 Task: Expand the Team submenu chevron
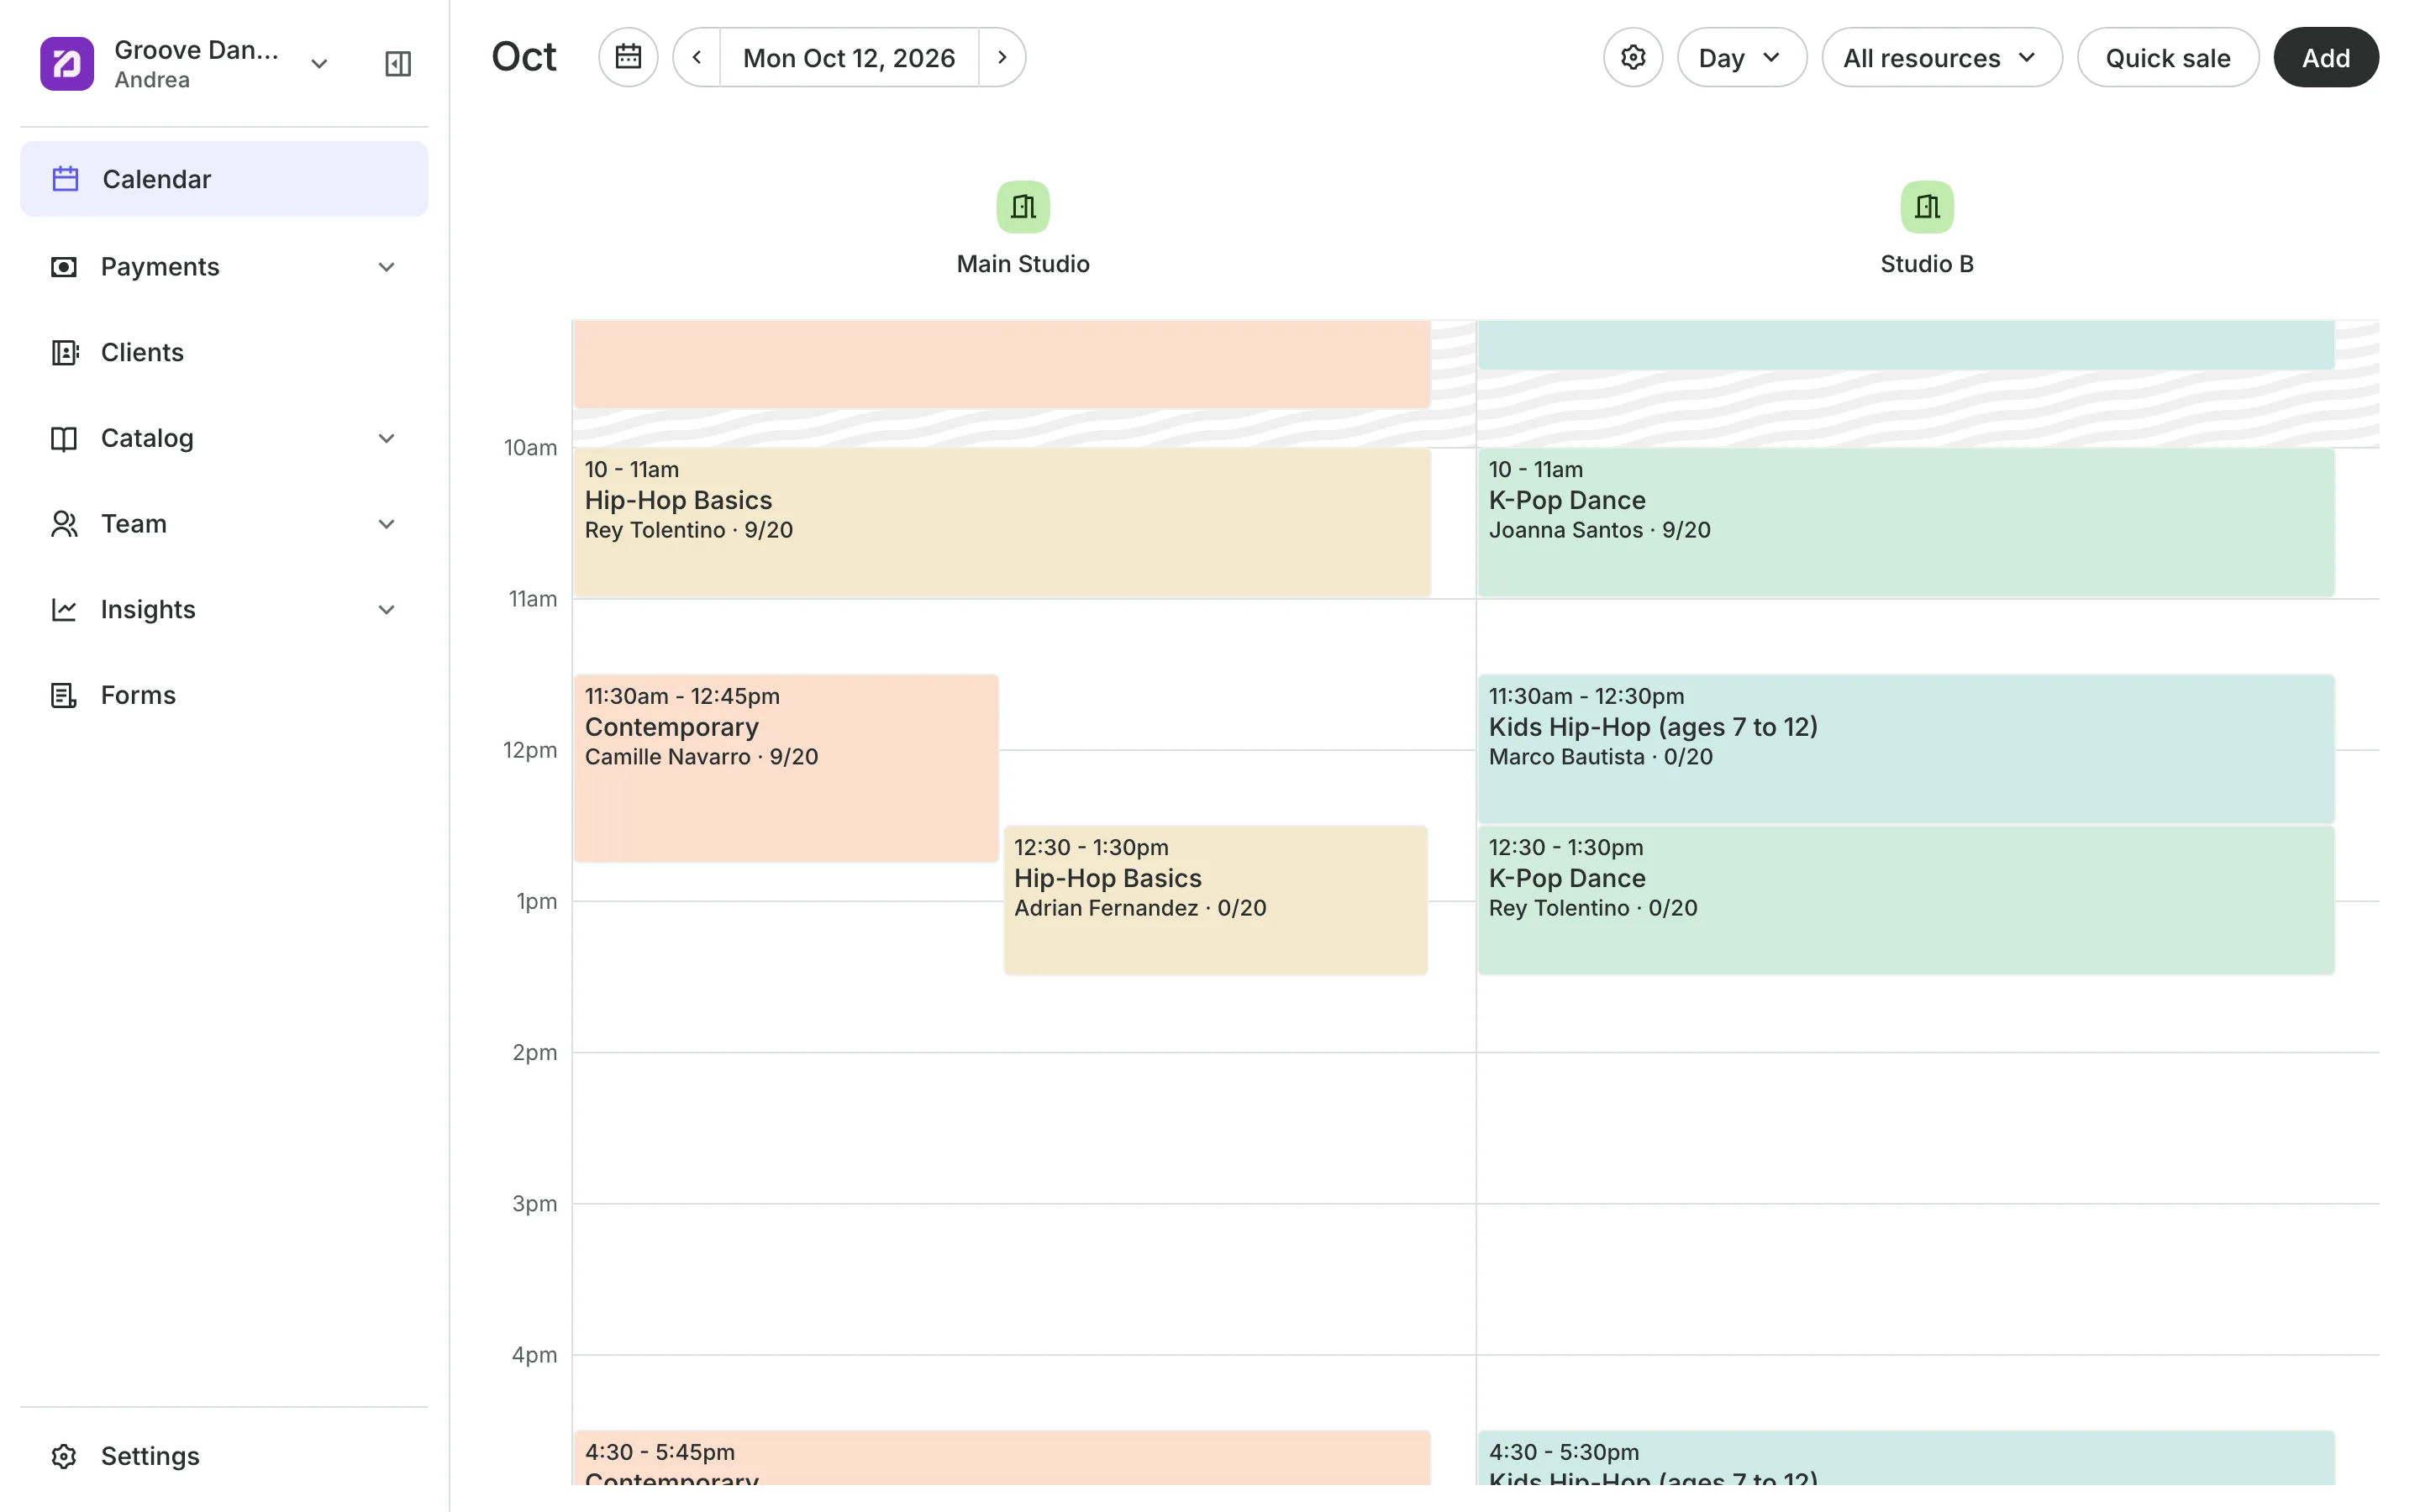(x=387, y=524)
